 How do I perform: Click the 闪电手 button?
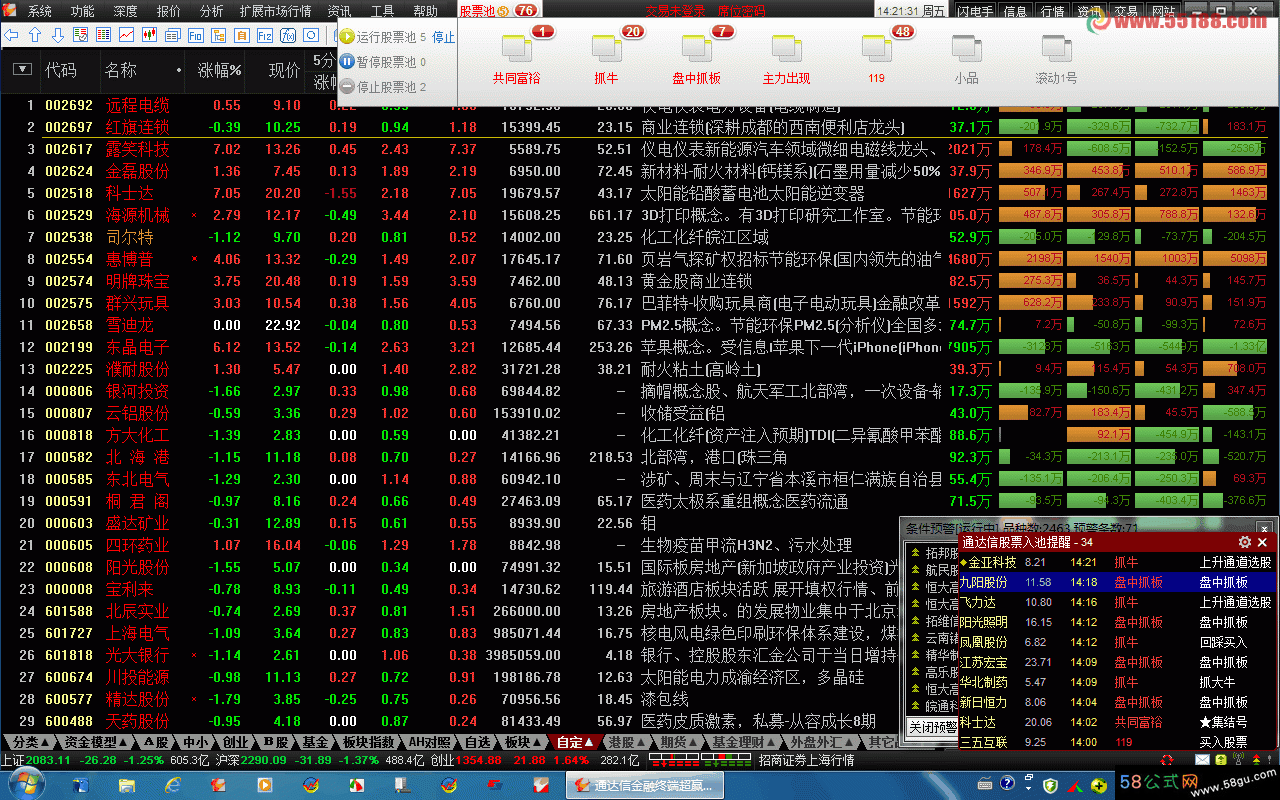(975, 11)
